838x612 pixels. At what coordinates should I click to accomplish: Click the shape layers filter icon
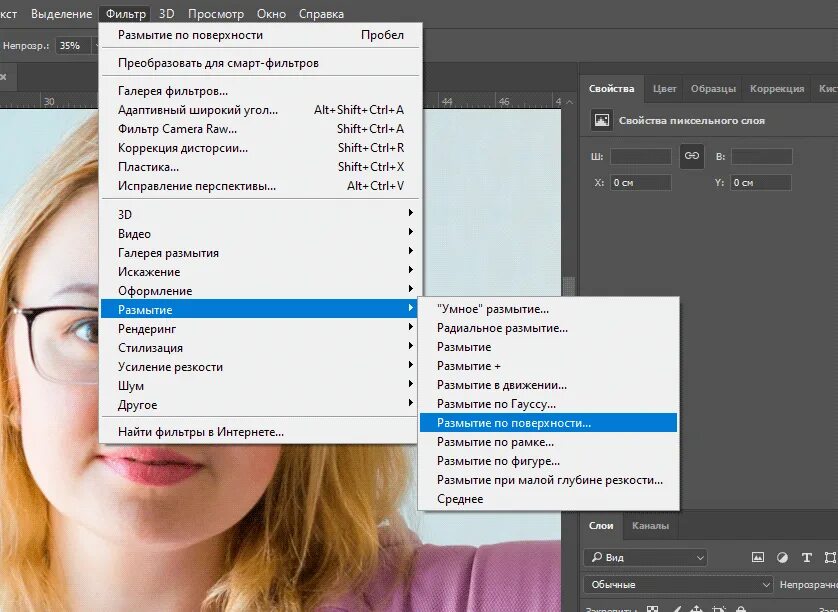[x=831, y=557]
